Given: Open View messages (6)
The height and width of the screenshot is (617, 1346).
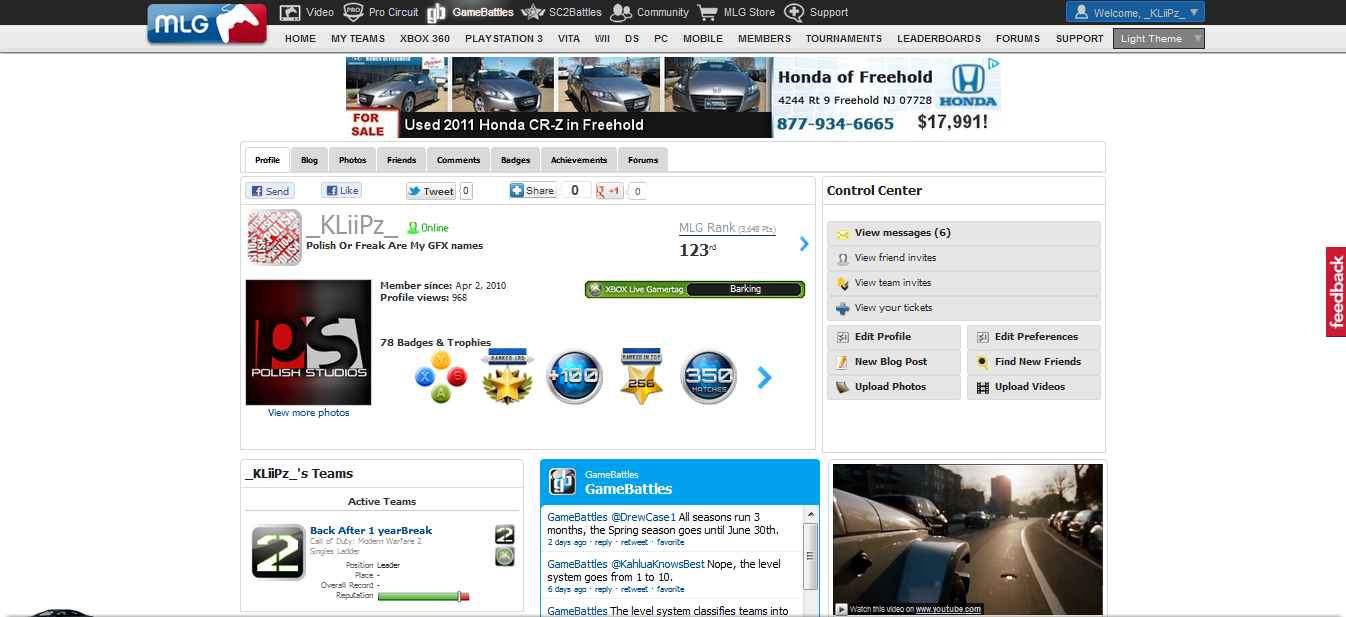Looking at the screenshot, I should 964,233.
